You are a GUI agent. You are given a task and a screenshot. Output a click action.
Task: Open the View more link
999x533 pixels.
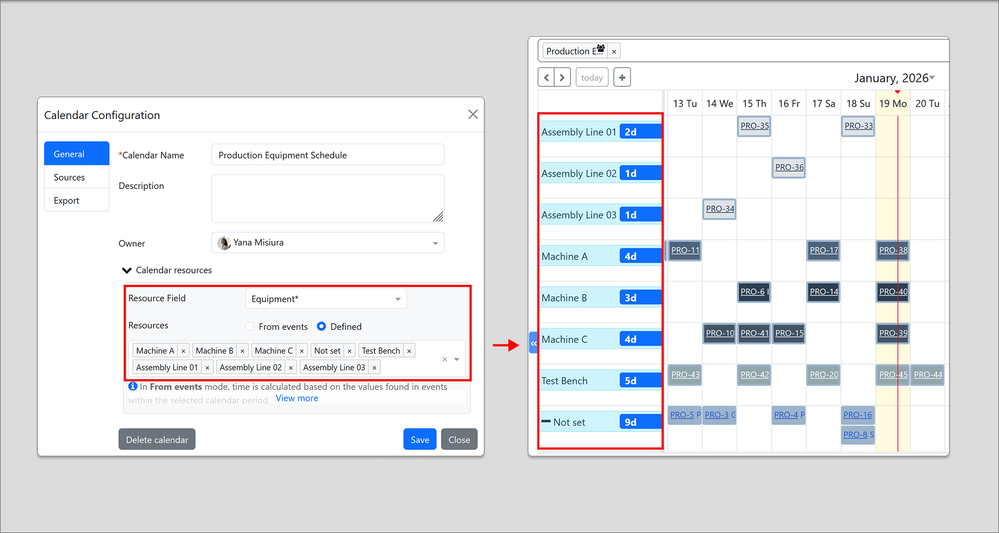(297, 398)
